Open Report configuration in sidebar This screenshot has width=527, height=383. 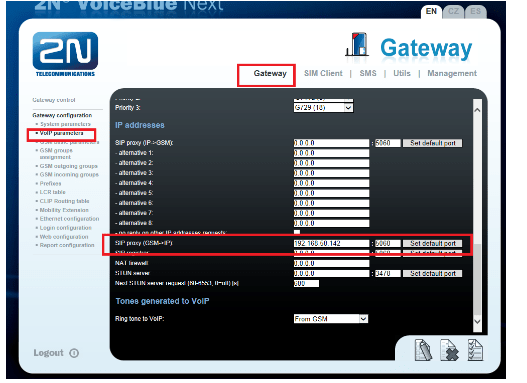pyautogui.click(x=67, y=246)
